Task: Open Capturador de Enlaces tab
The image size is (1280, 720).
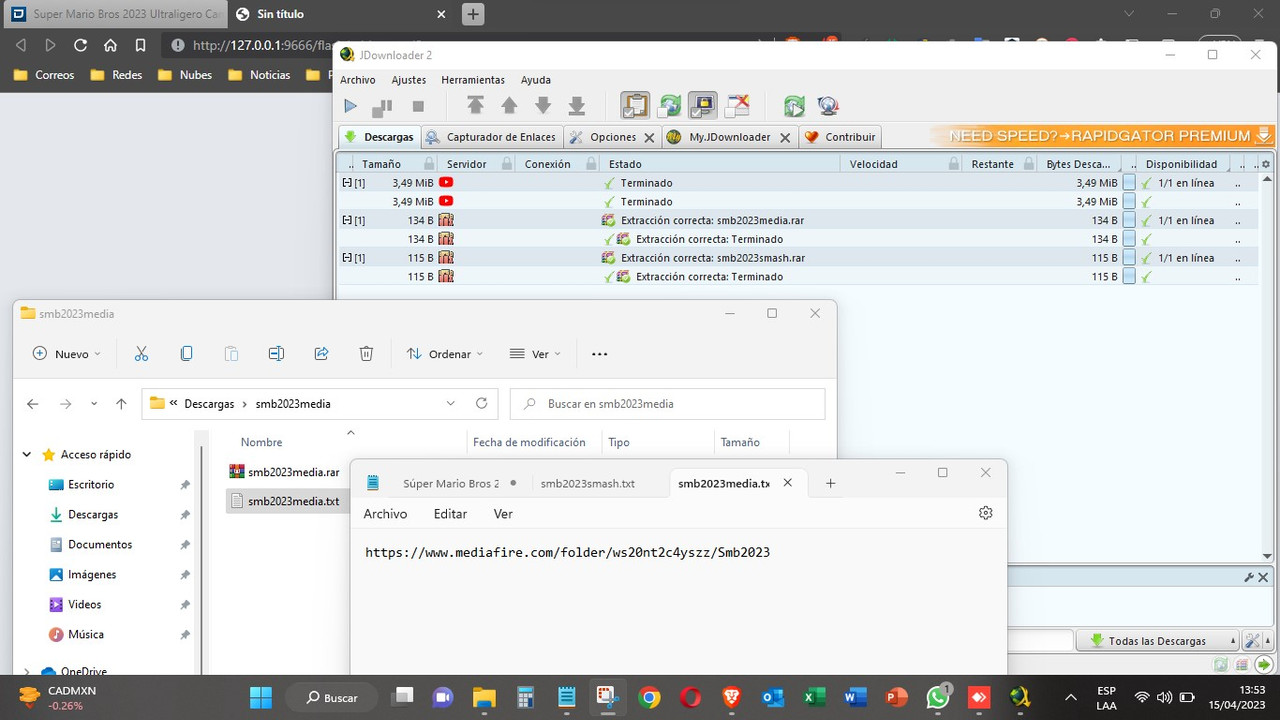Action: coord(490,137)
